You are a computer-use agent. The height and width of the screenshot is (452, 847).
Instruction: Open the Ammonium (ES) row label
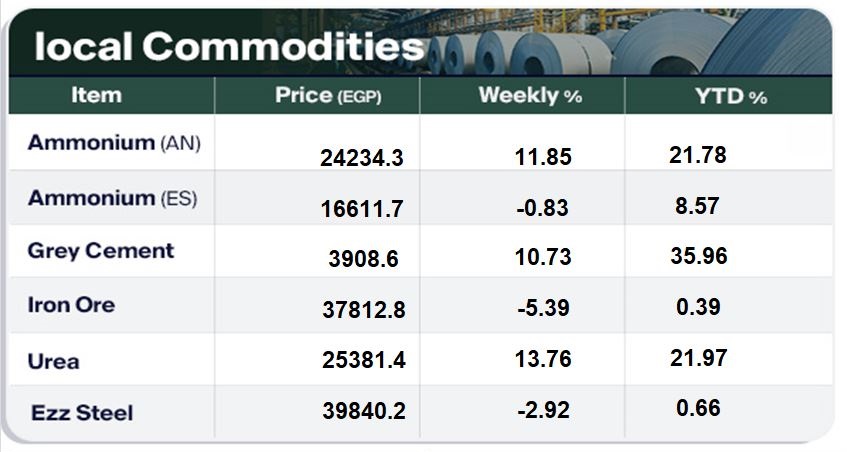click(x=112, y=198)
